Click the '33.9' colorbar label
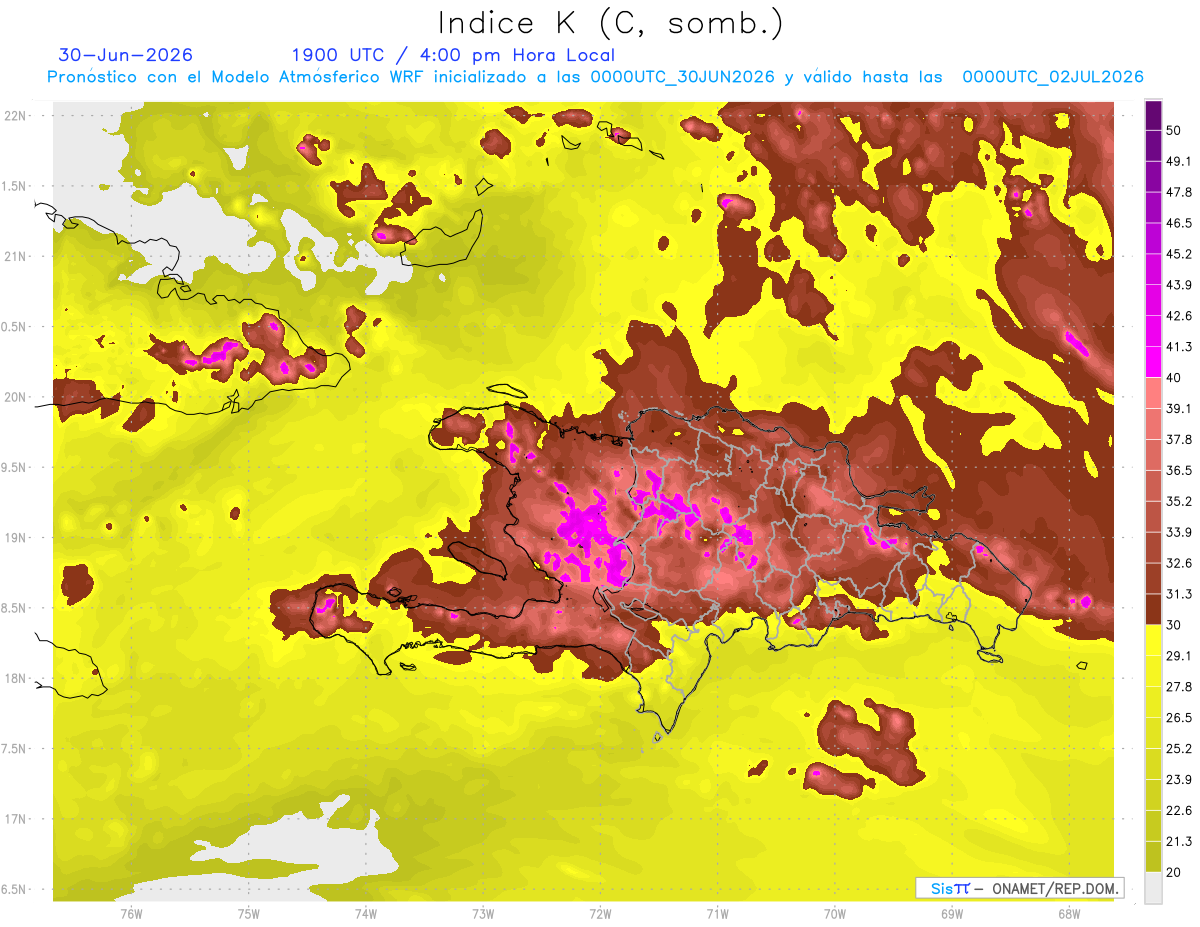Image resolution: width=1200 pixels, height=927 pixels. [1179, 532]
